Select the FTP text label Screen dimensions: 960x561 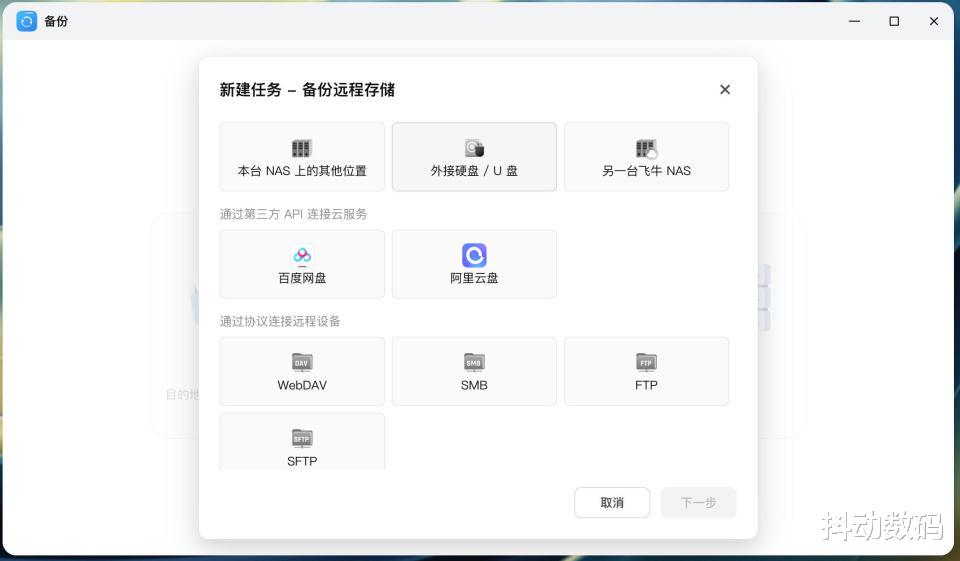click(x=647, y=385)
